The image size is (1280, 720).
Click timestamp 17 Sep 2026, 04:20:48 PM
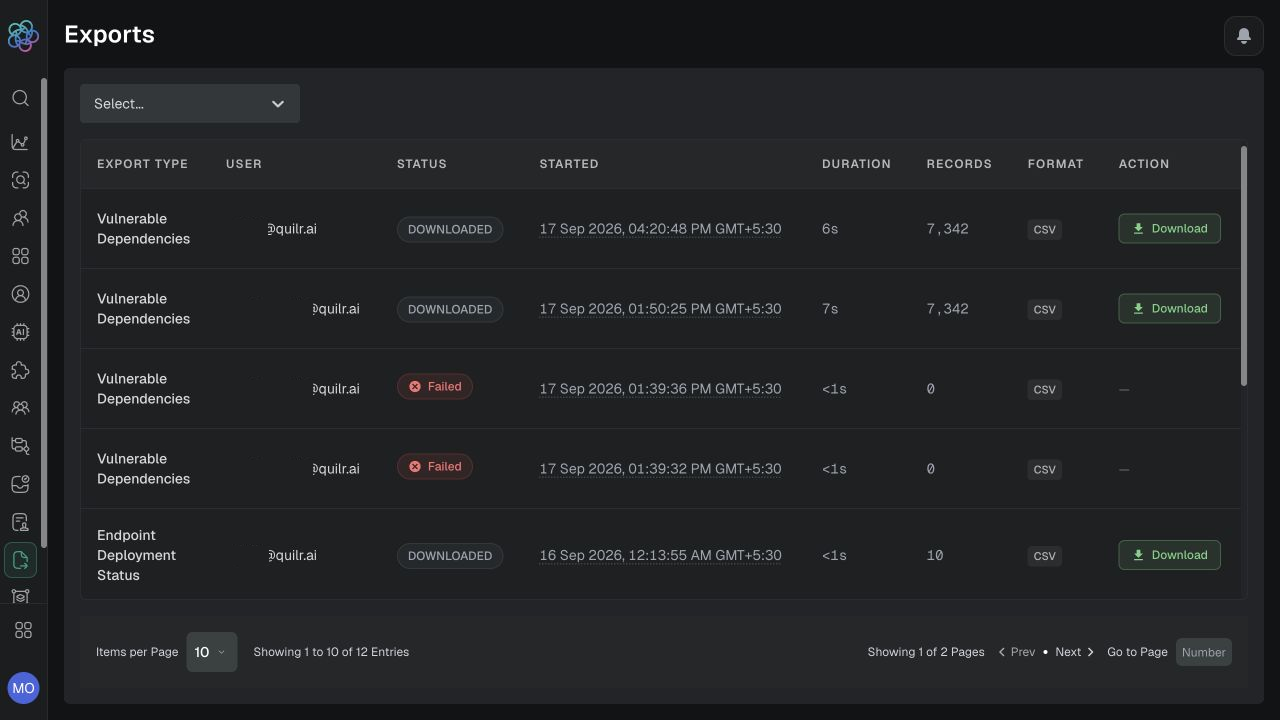[x=660, y=229]
